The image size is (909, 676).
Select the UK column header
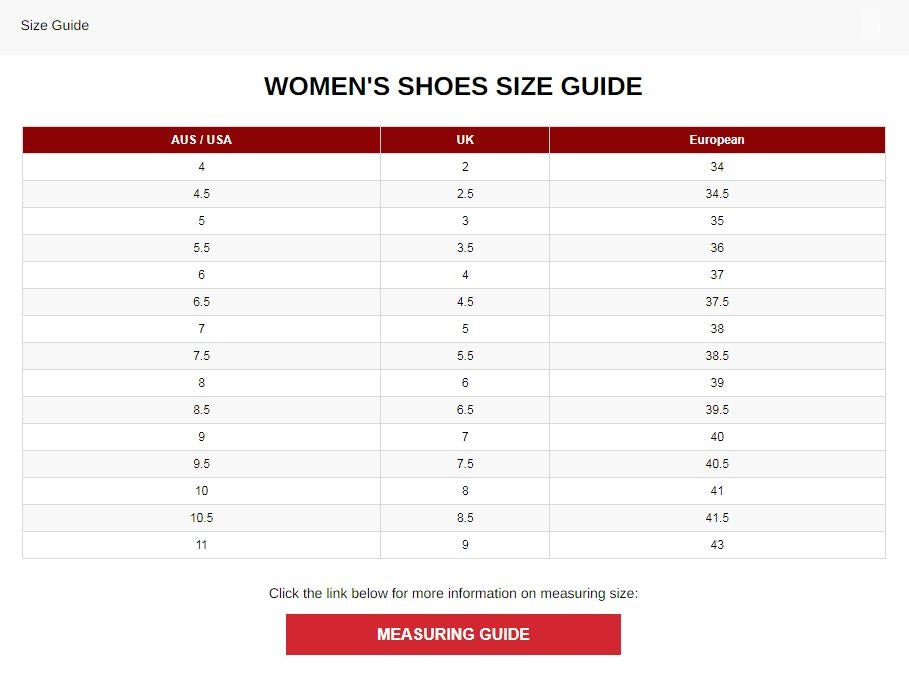(464, 140)
